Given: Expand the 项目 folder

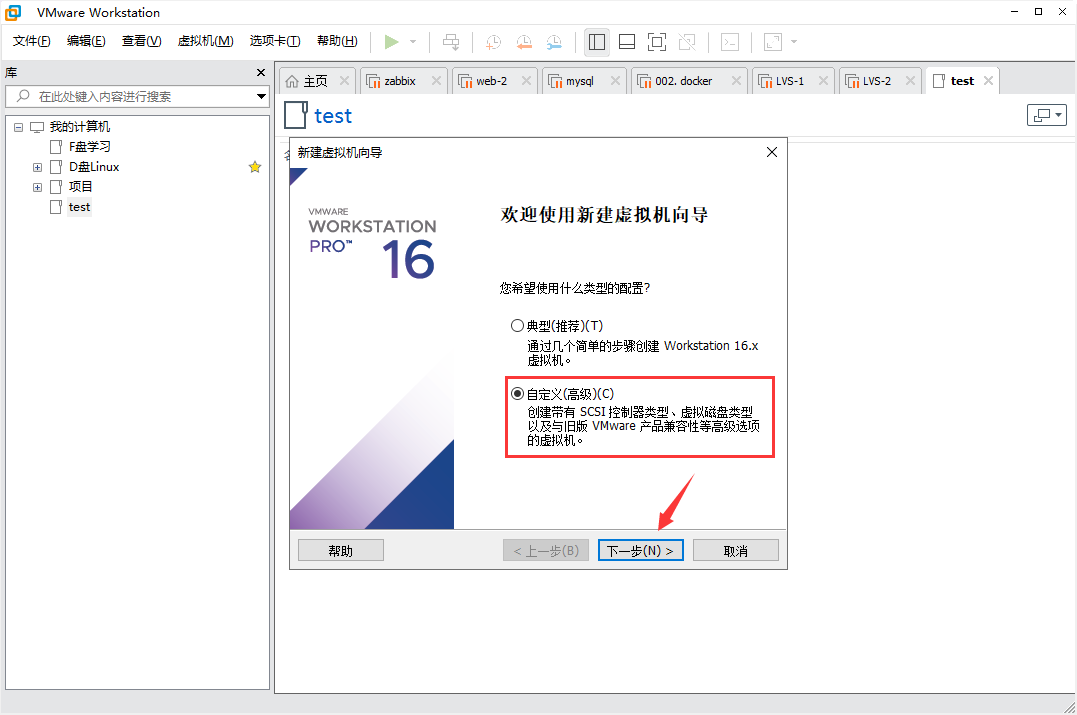Looking at the screenshot, I should 38,188.
